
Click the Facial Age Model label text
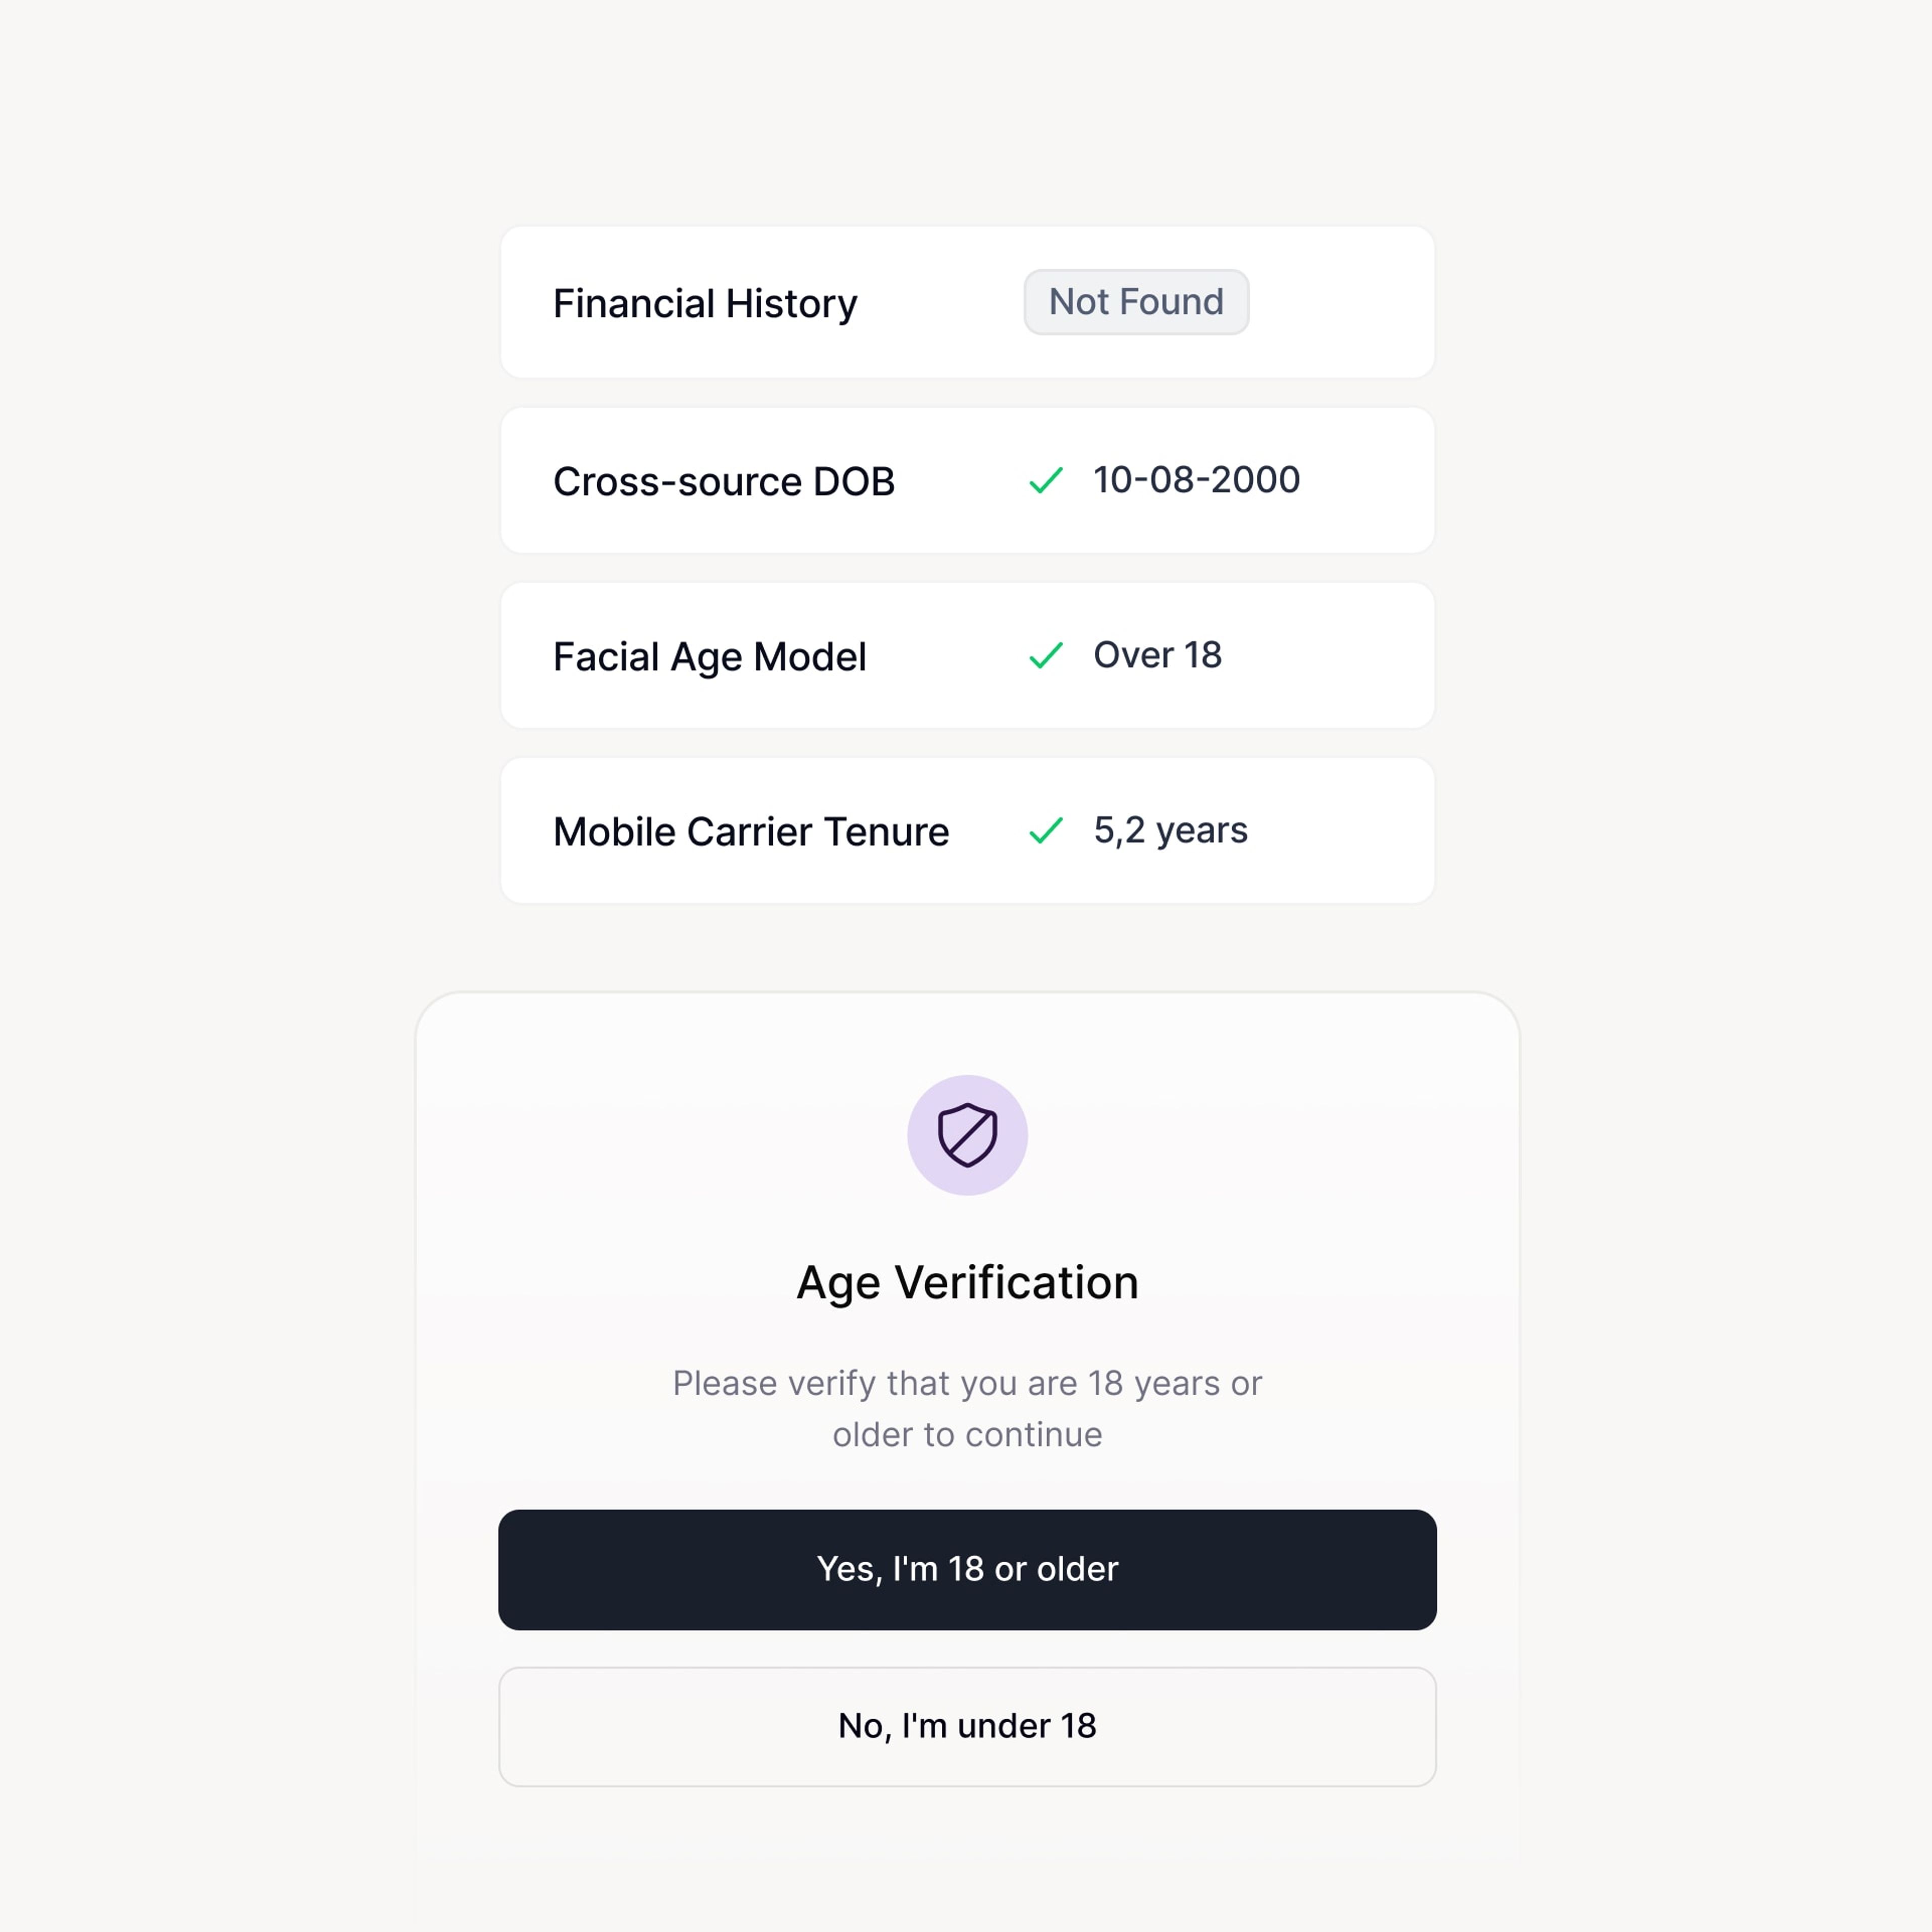(x=709, y=657)
